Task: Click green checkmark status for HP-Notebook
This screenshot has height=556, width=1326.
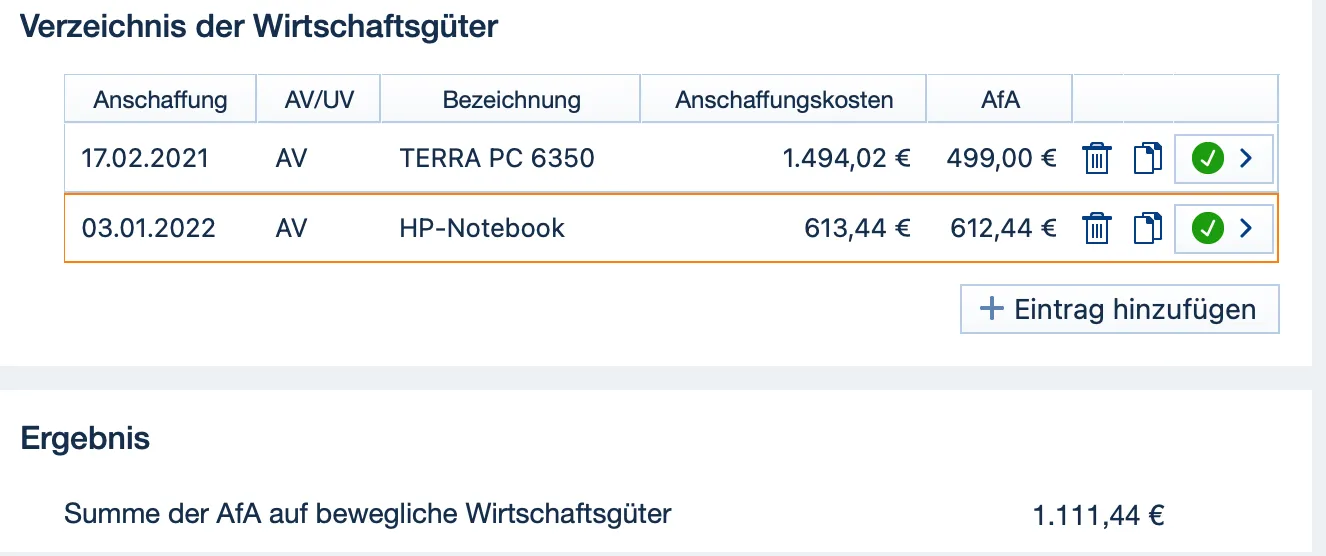Action: click(1208, 229)
